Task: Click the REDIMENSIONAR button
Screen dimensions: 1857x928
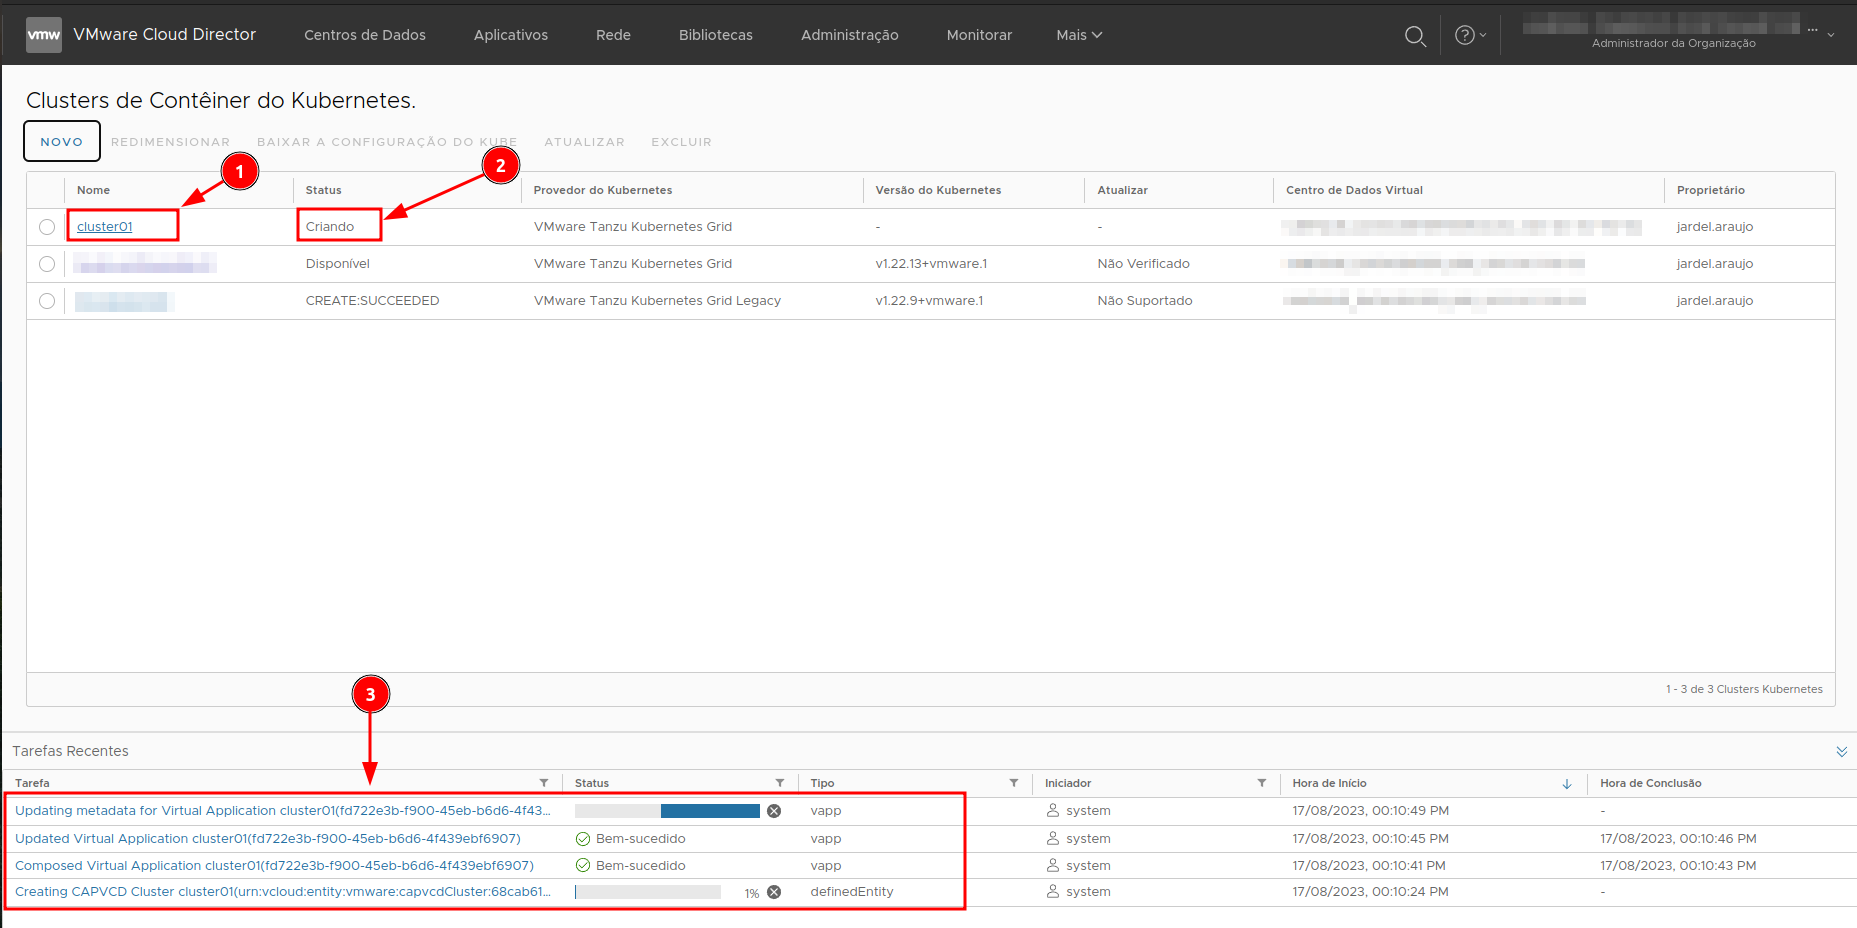Action: click(x=170, y=142)
